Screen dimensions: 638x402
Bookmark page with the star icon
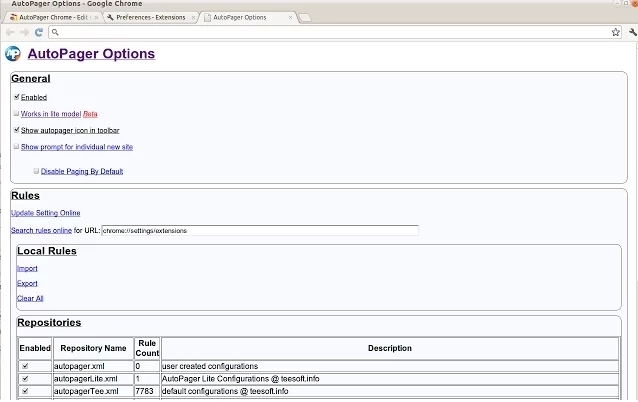[x=616, y=32]
